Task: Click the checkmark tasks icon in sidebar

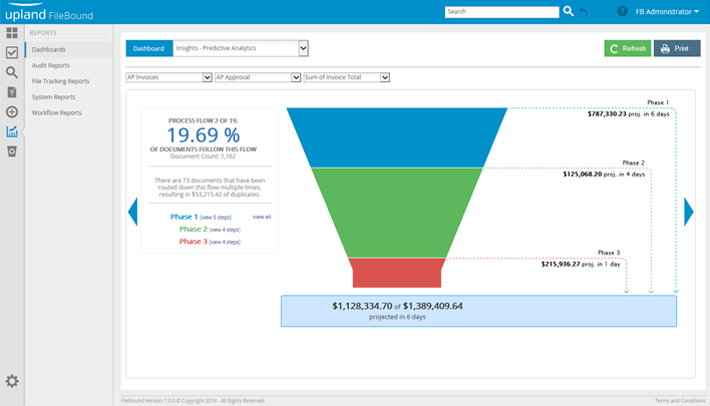Action: click(x=12, y=52)
